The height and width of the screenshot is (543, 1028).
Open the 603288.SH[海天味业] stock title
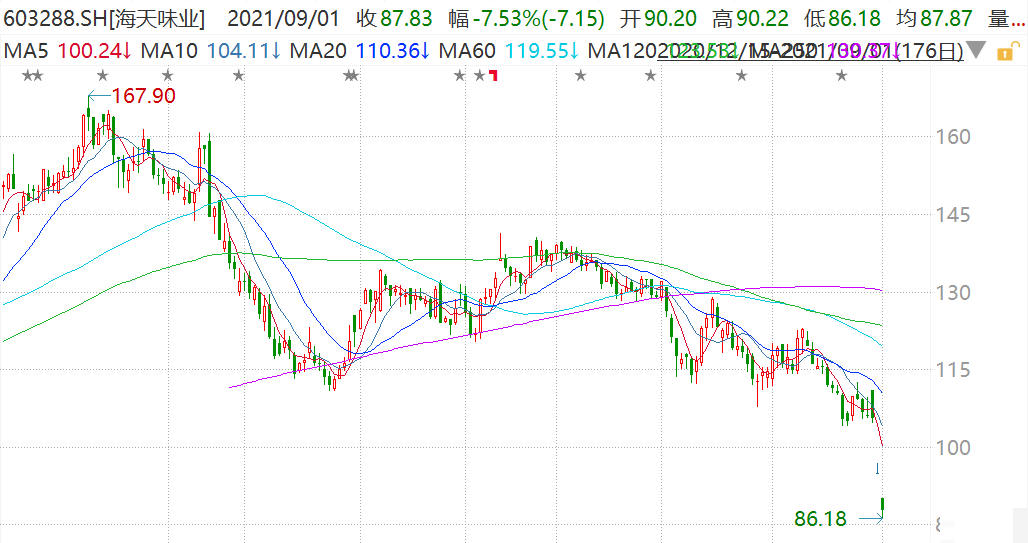[x=104, y=18]
